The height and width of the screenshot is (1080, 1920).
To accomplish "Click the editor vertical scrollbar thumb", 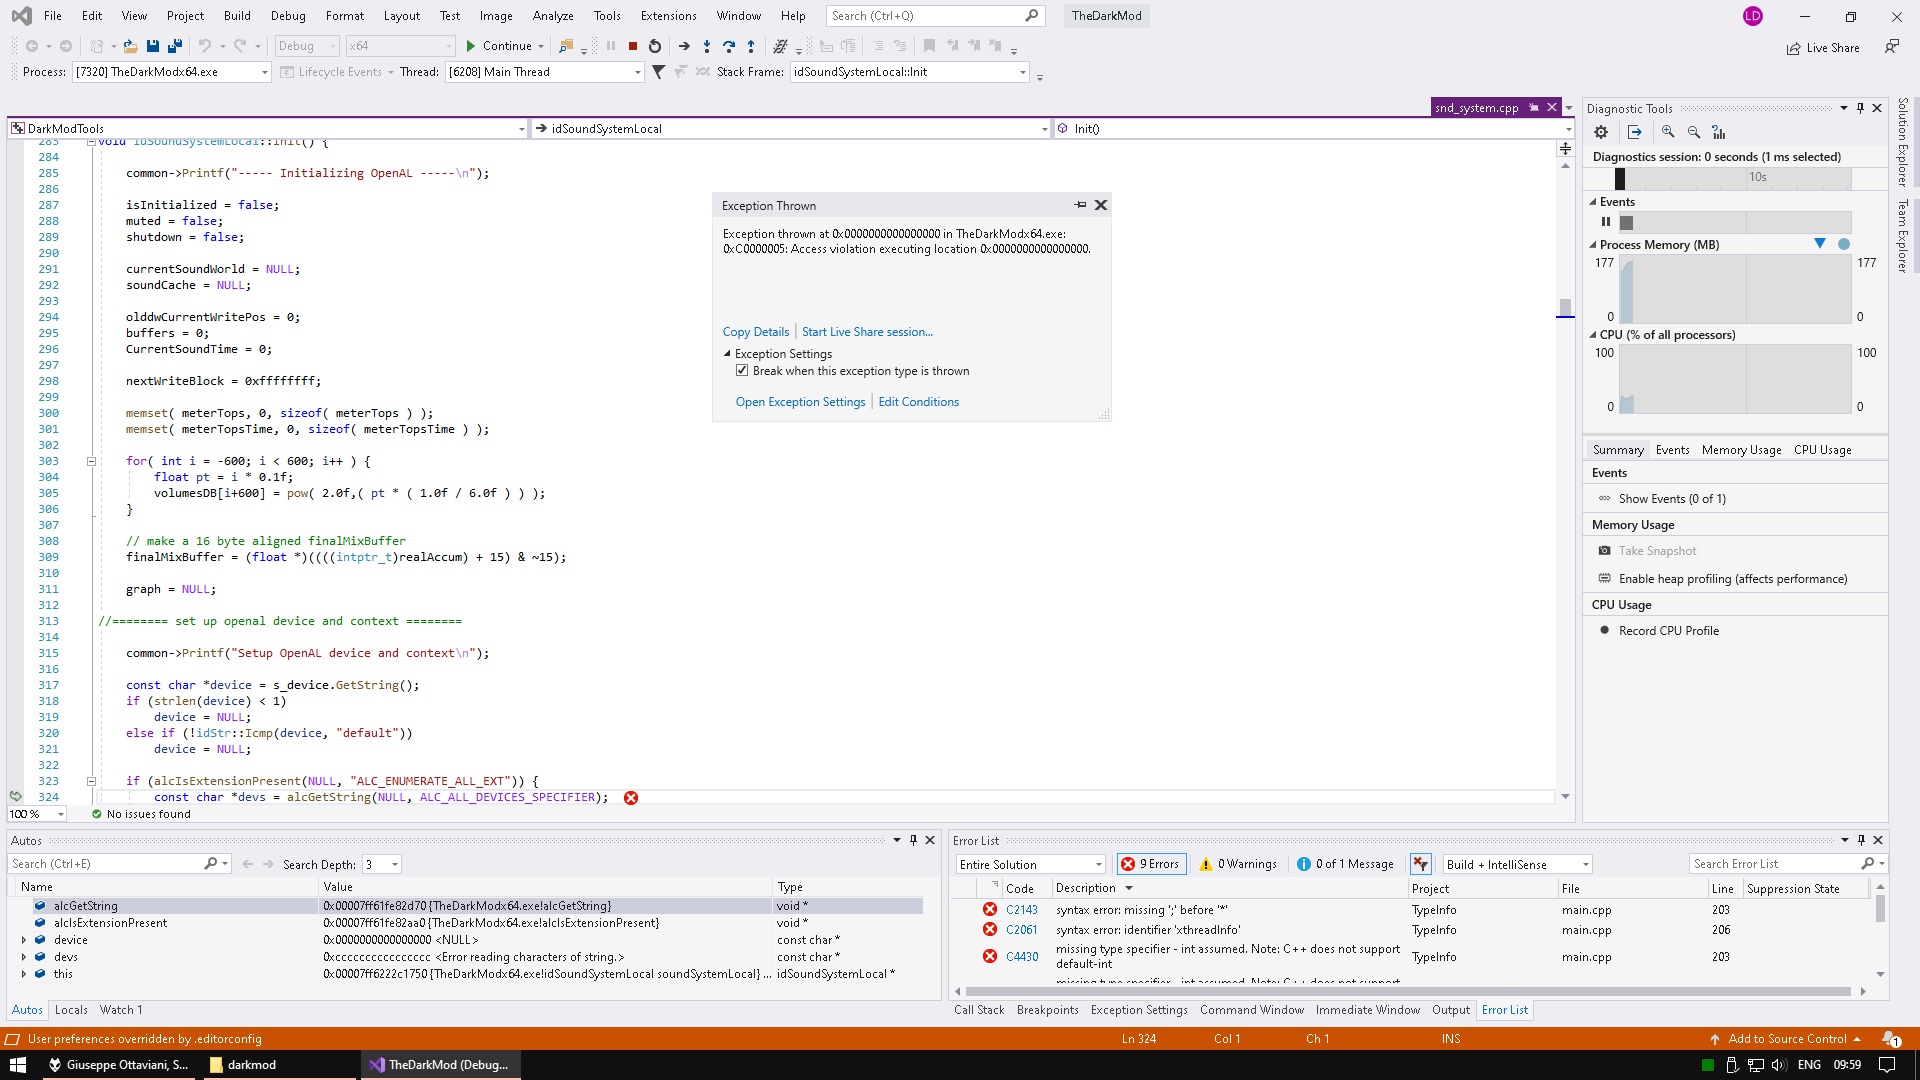I will (1565, 306).
